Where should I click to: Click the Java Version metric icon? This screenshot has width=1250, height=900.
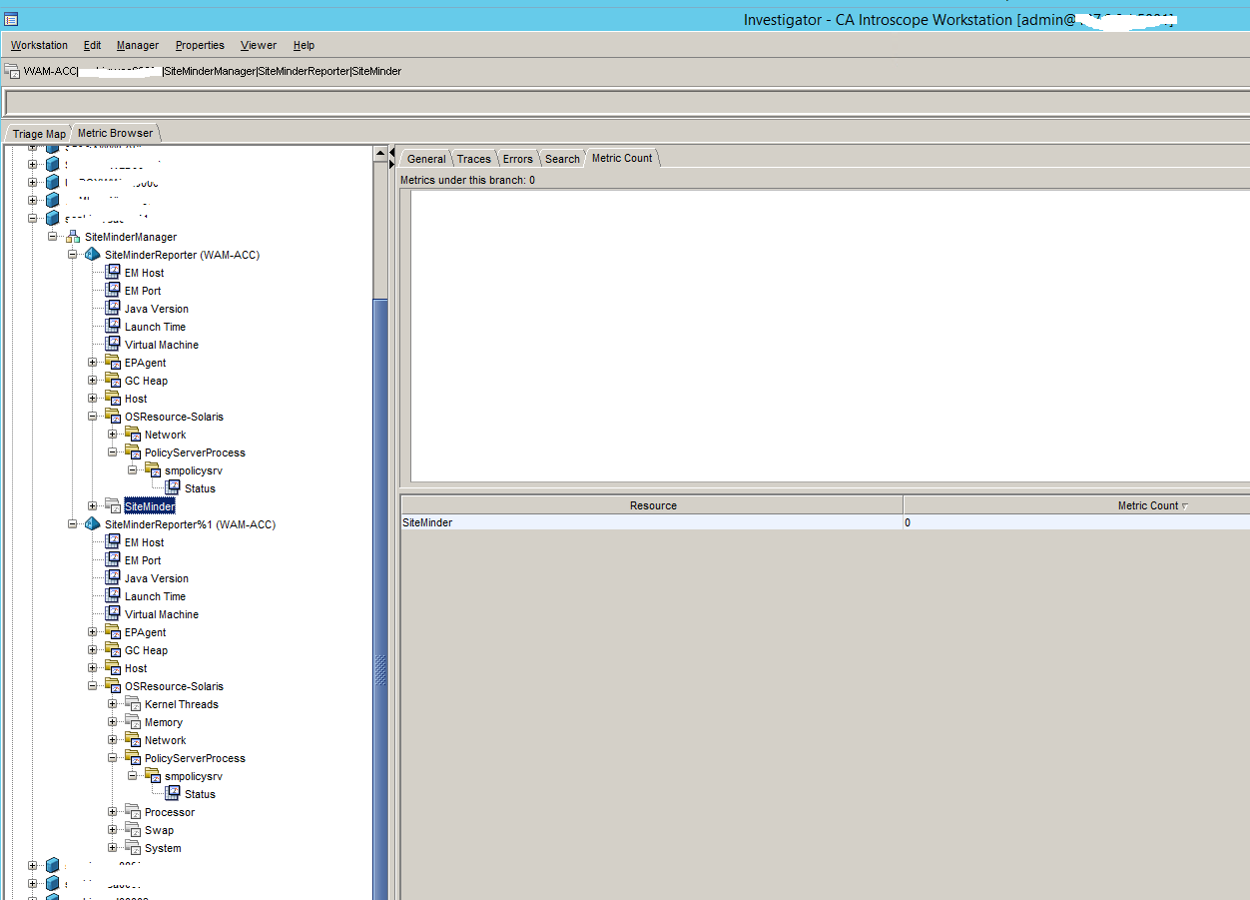pos(111,308)
